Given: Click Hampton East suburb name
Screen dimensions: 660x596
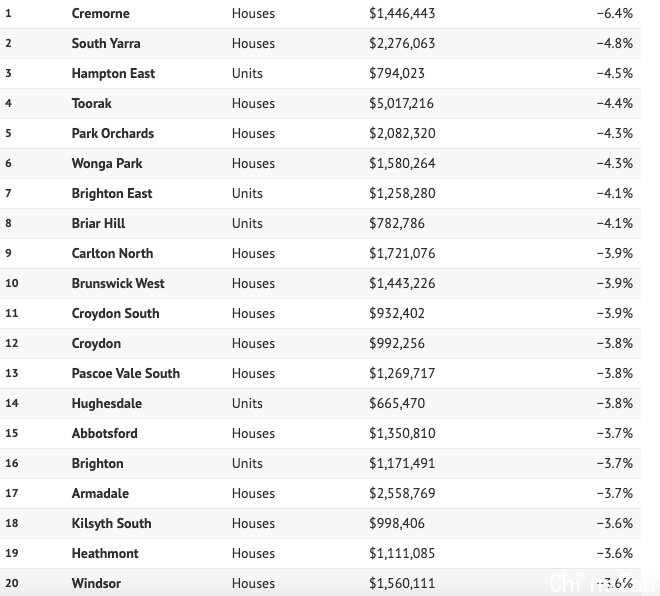Looking at the screenshot, I should (113, 73).
